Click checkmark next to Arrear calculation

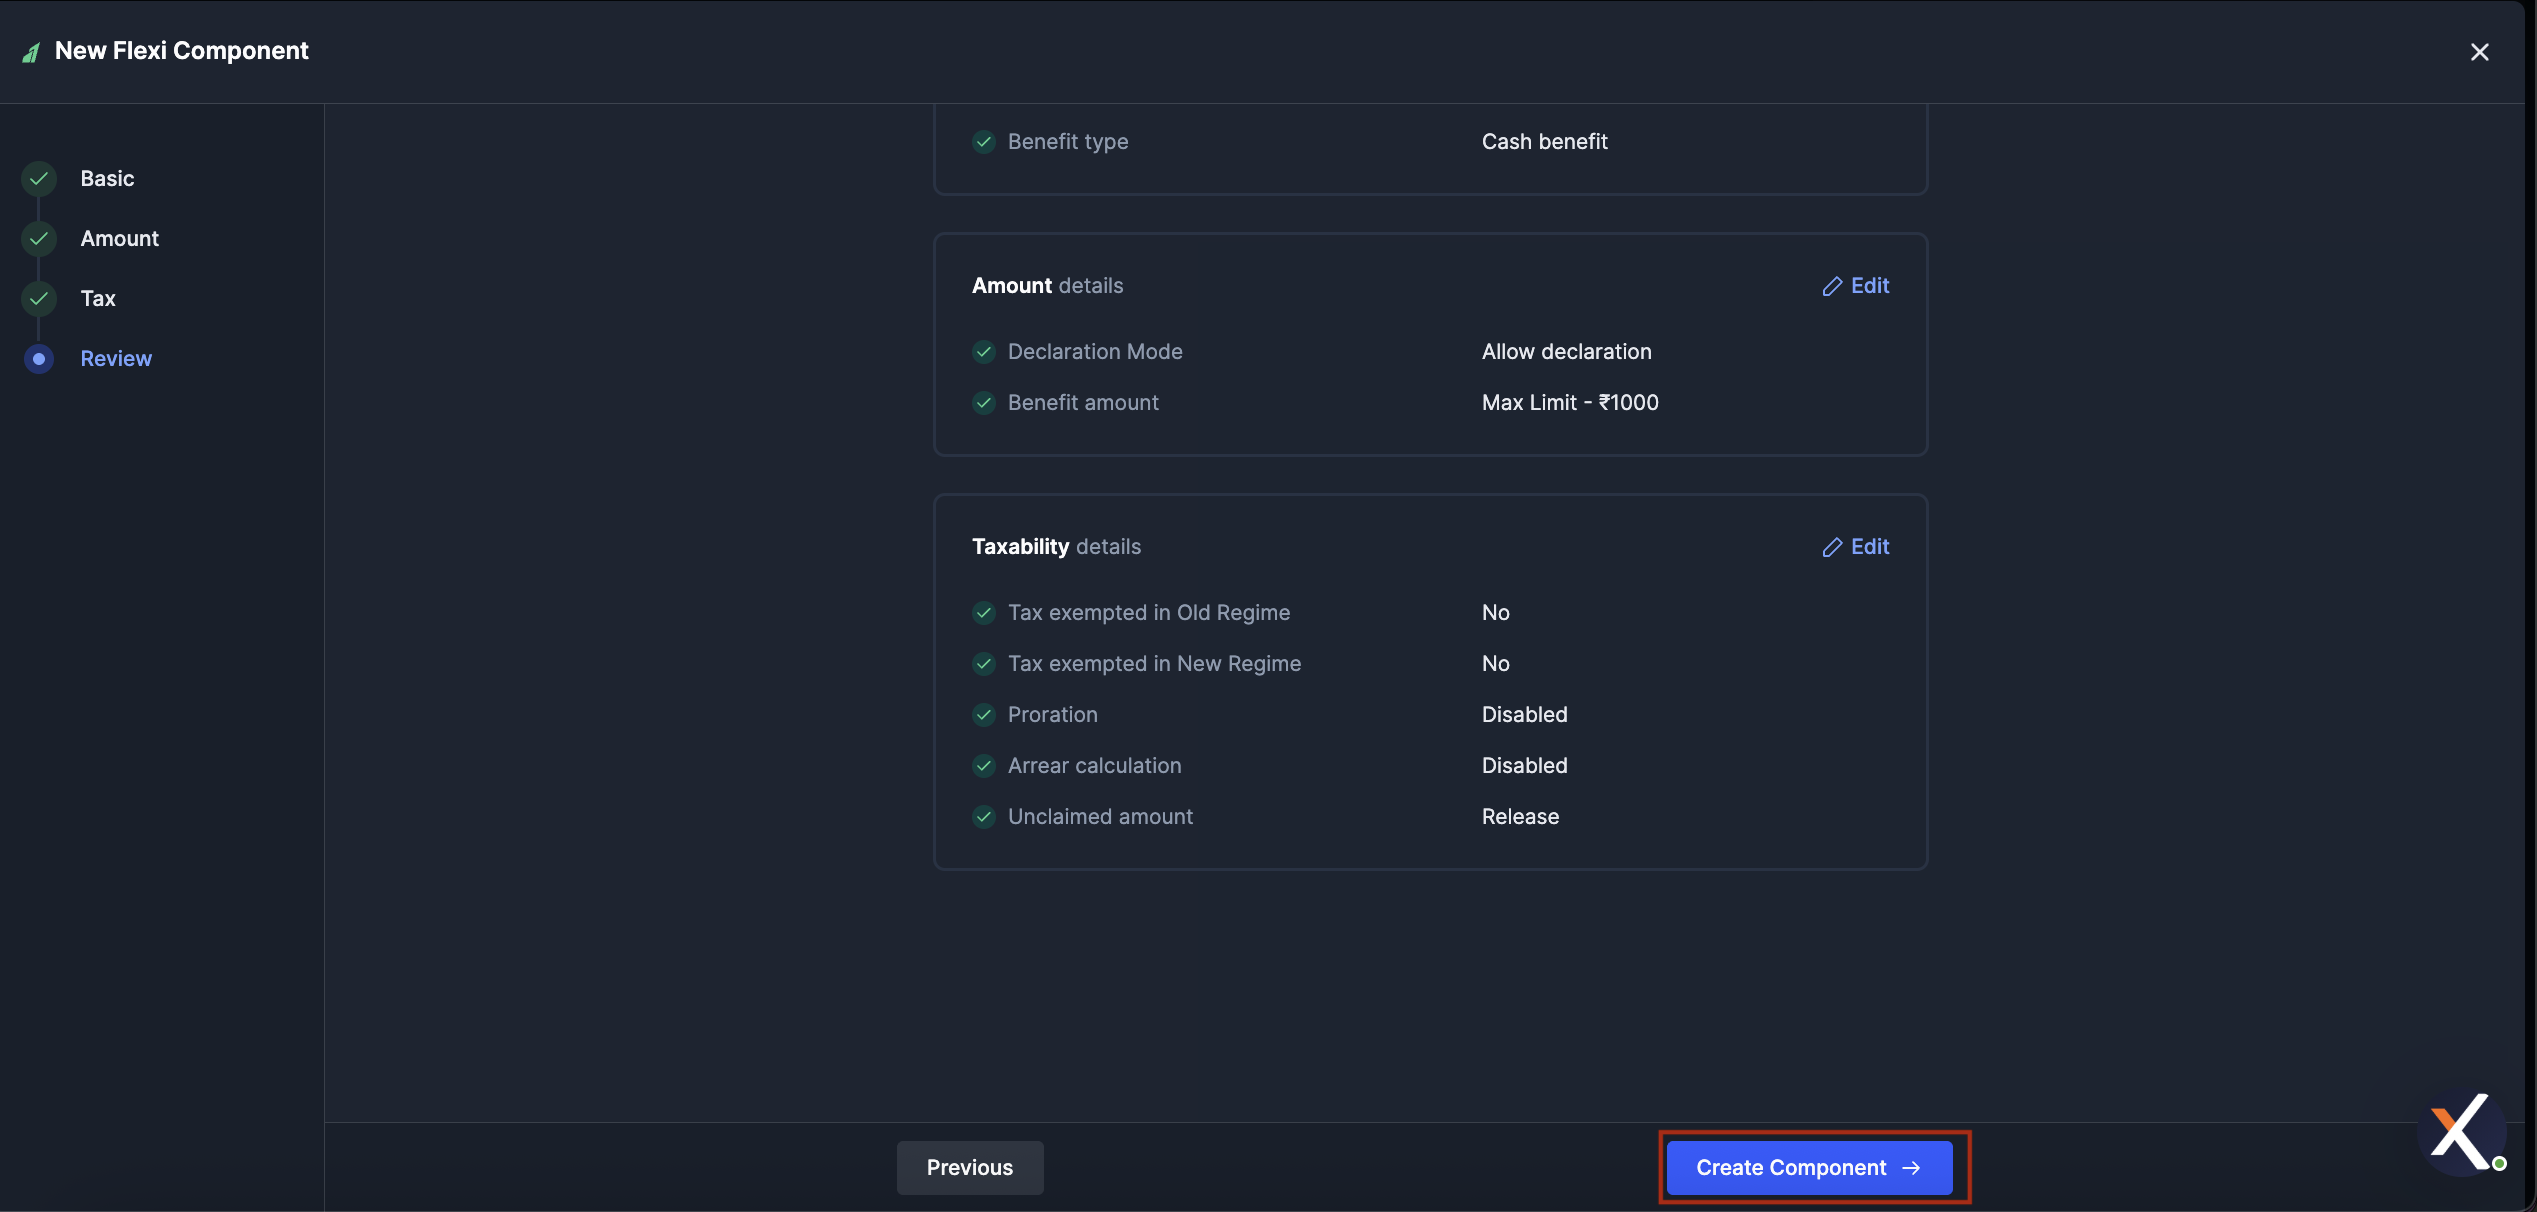[984, 766]
